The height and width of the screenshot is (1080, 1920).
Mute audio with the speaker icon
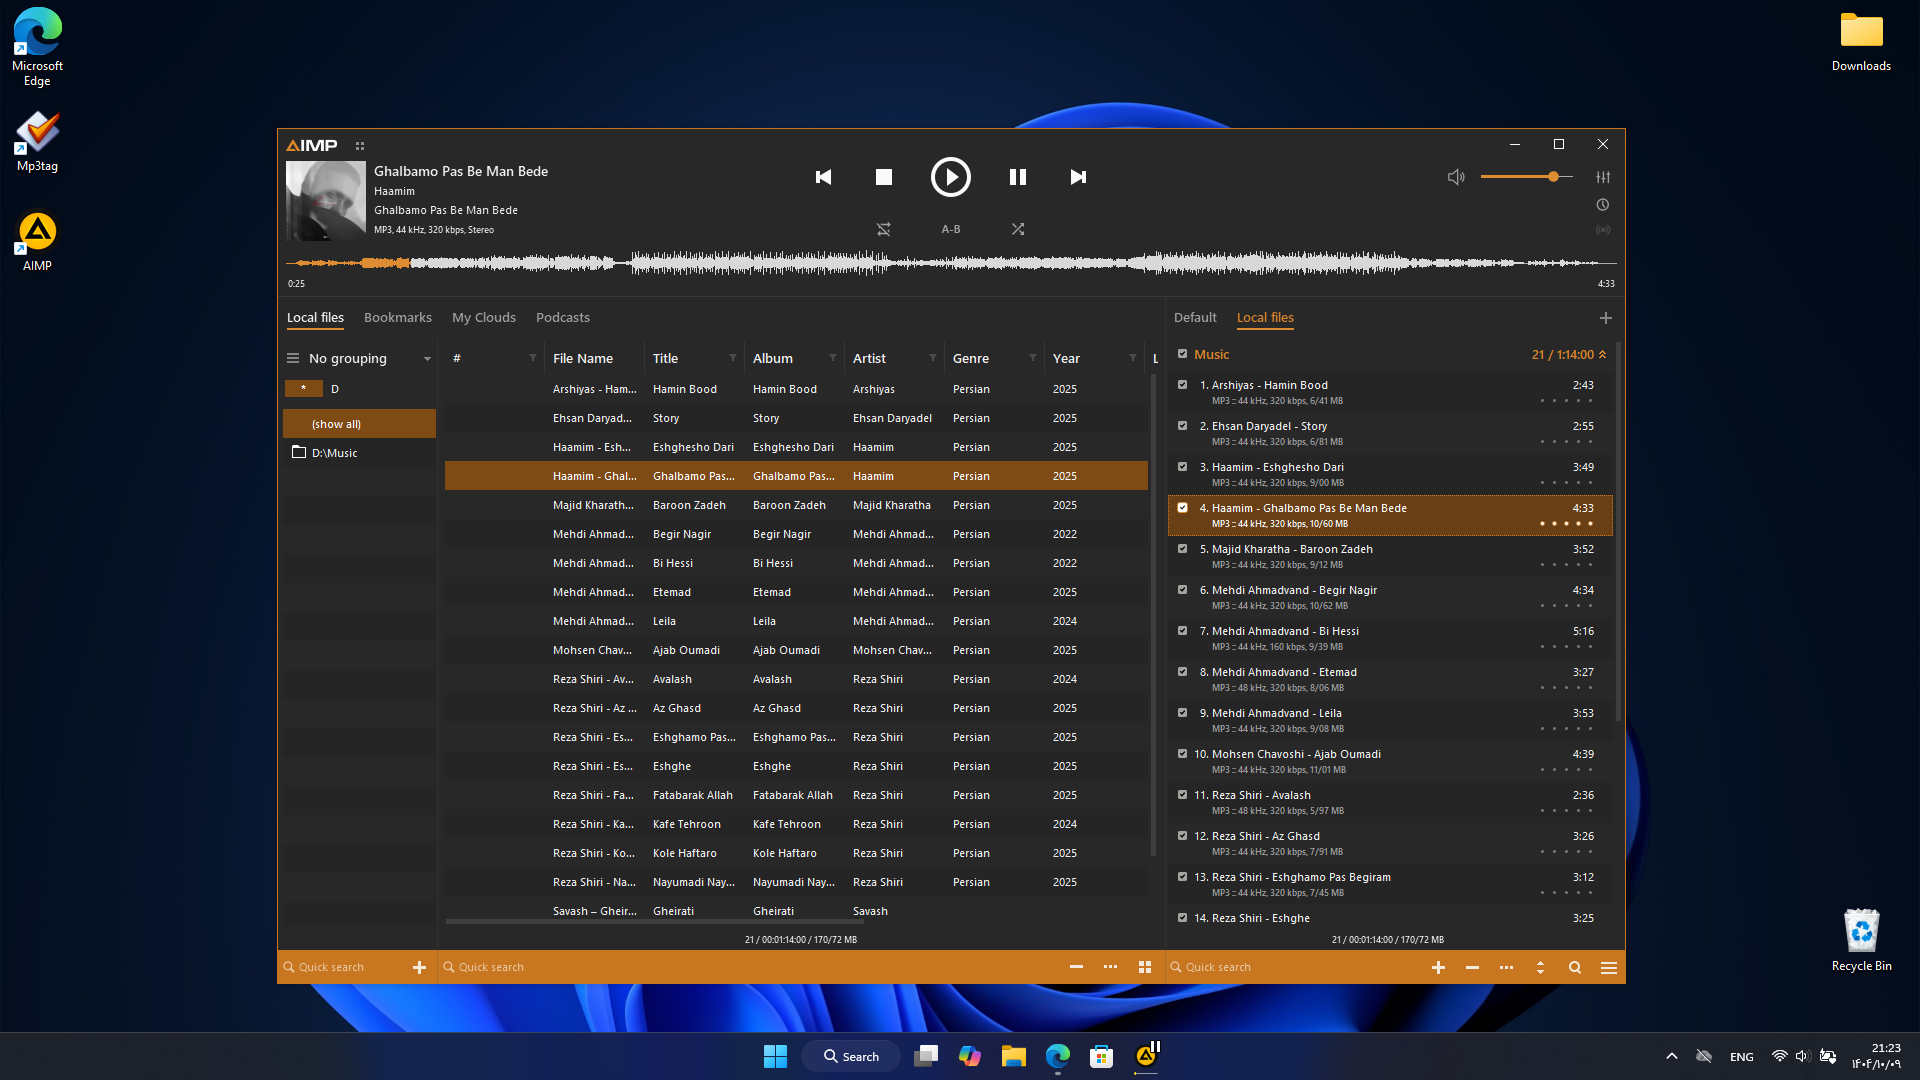(1456, 177)
